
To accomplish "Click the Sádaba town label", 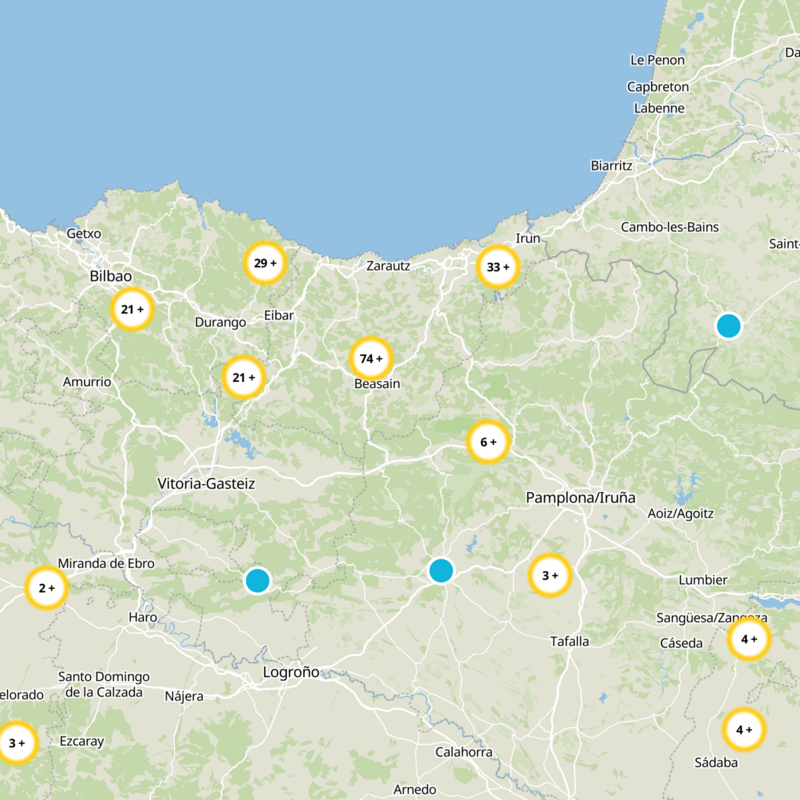I will click(716, 763).
